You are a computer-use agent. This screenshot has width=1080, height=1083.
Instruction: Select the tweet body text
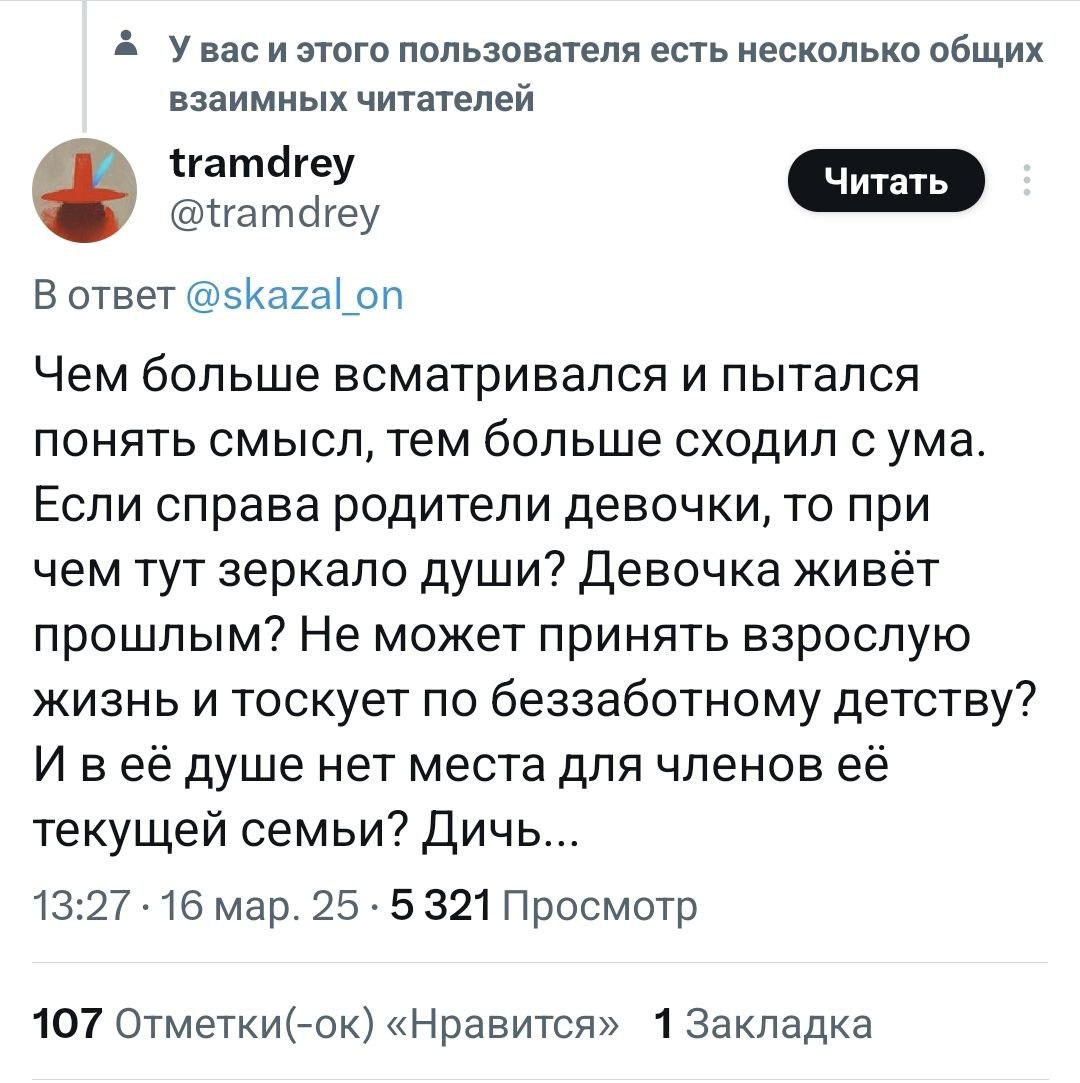[x=535, y=602]
